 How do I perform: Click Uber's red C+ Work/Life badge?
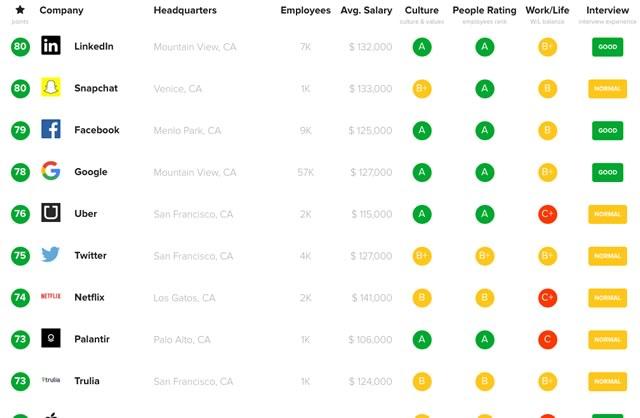[547, 213]
